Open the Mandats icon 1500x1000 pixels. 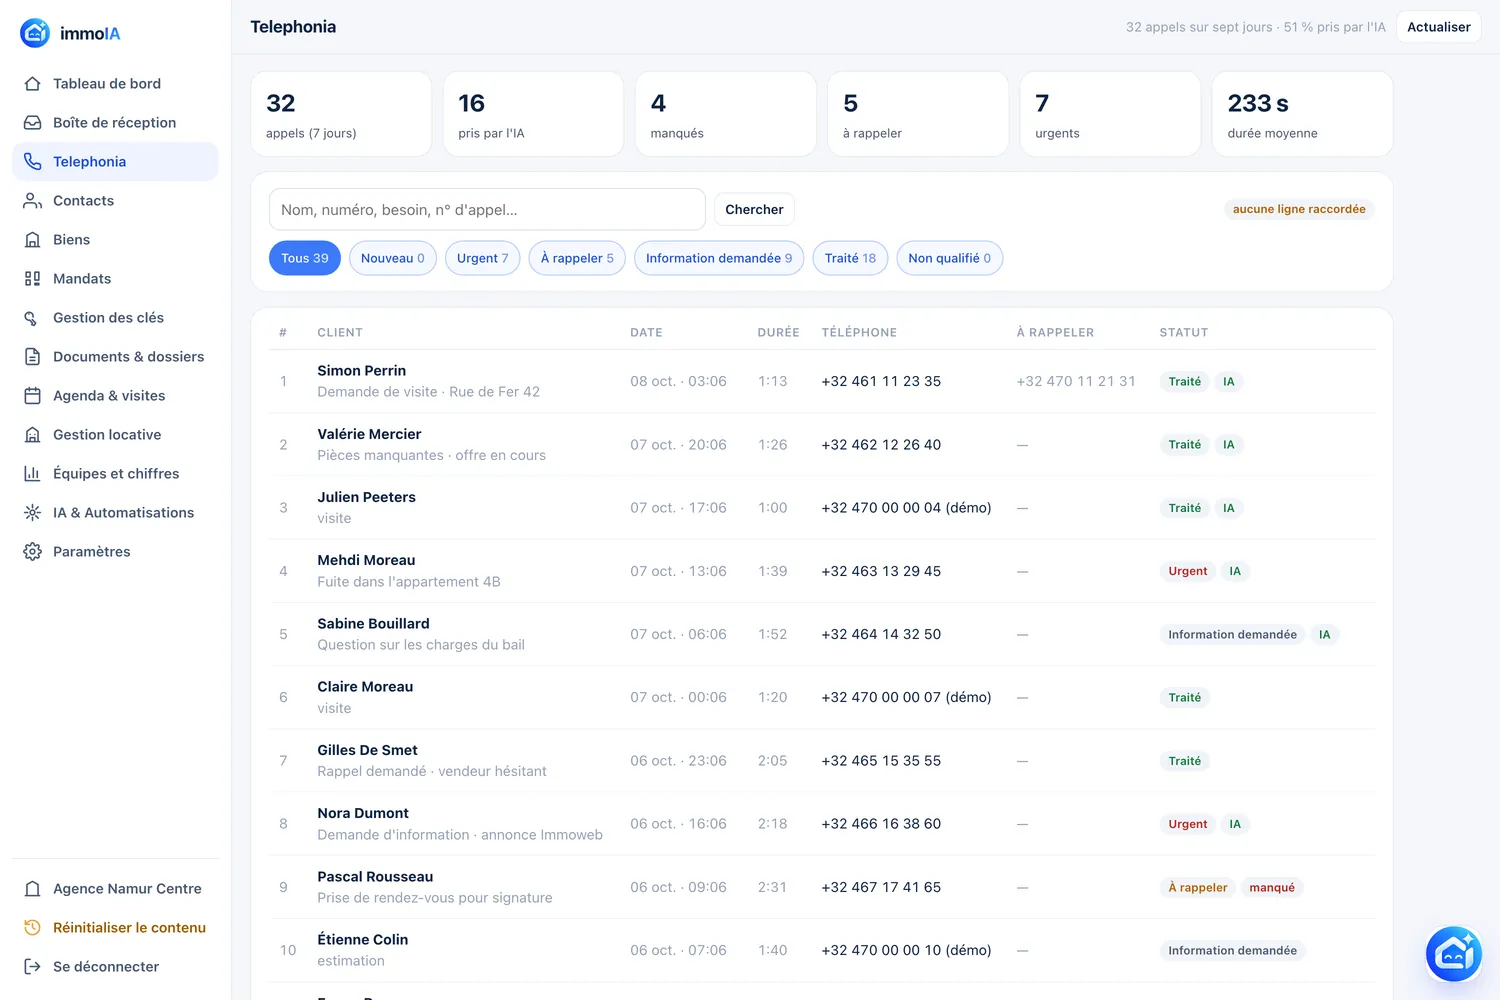[32, 279]
